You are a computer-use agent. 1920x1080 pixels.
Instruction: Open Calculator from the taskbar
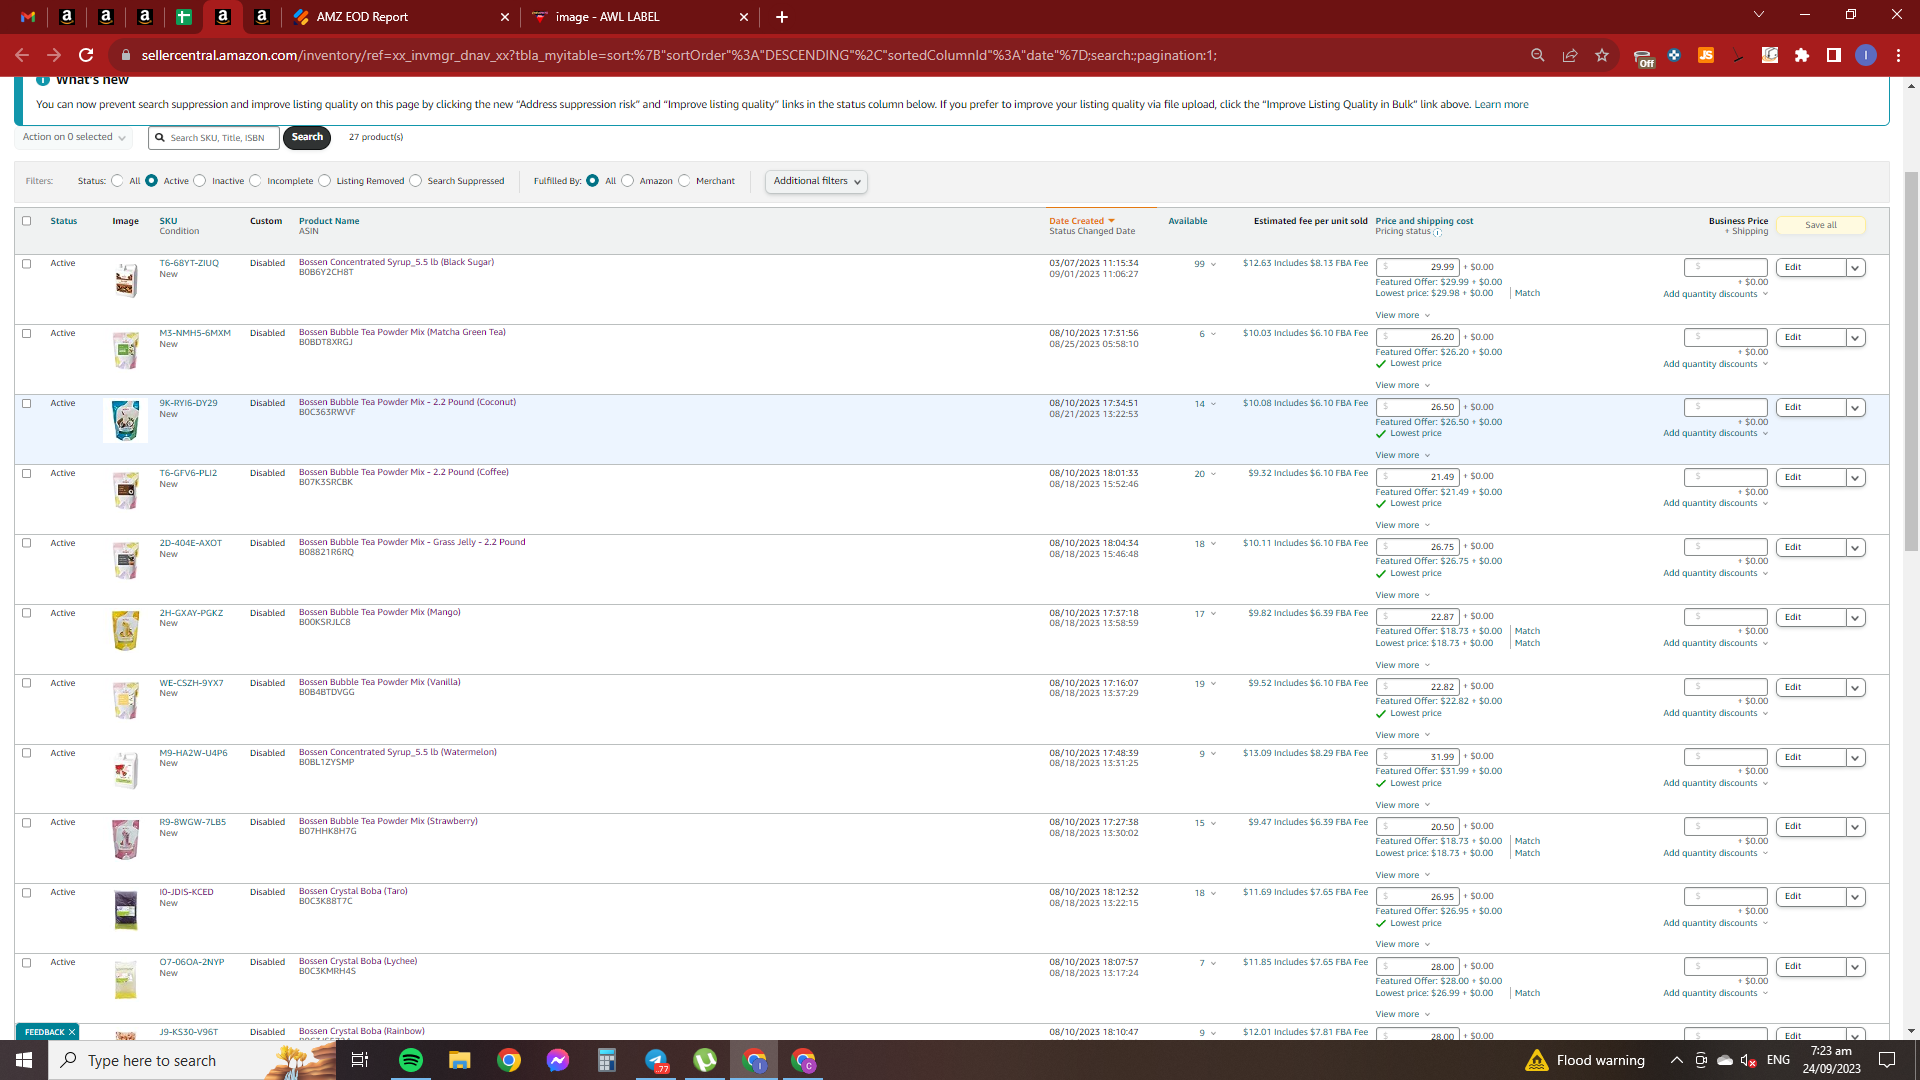tap(606, 1060)
